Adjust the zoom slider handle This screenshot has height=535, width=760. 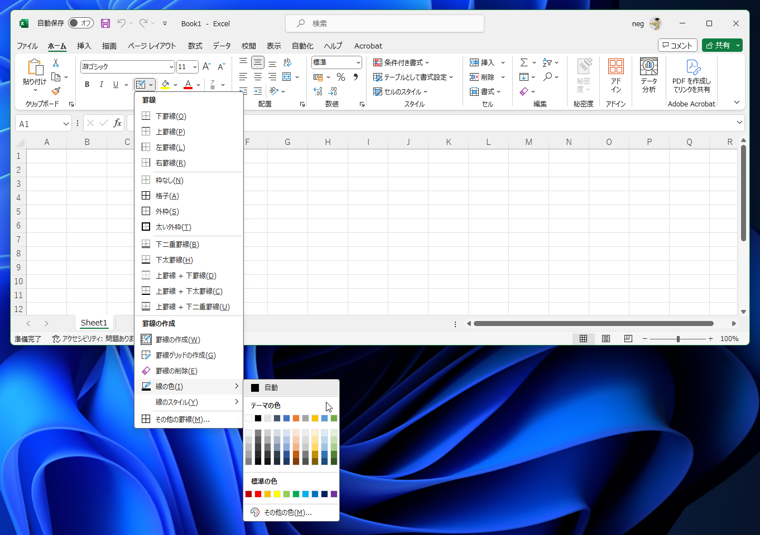point(678,339)
